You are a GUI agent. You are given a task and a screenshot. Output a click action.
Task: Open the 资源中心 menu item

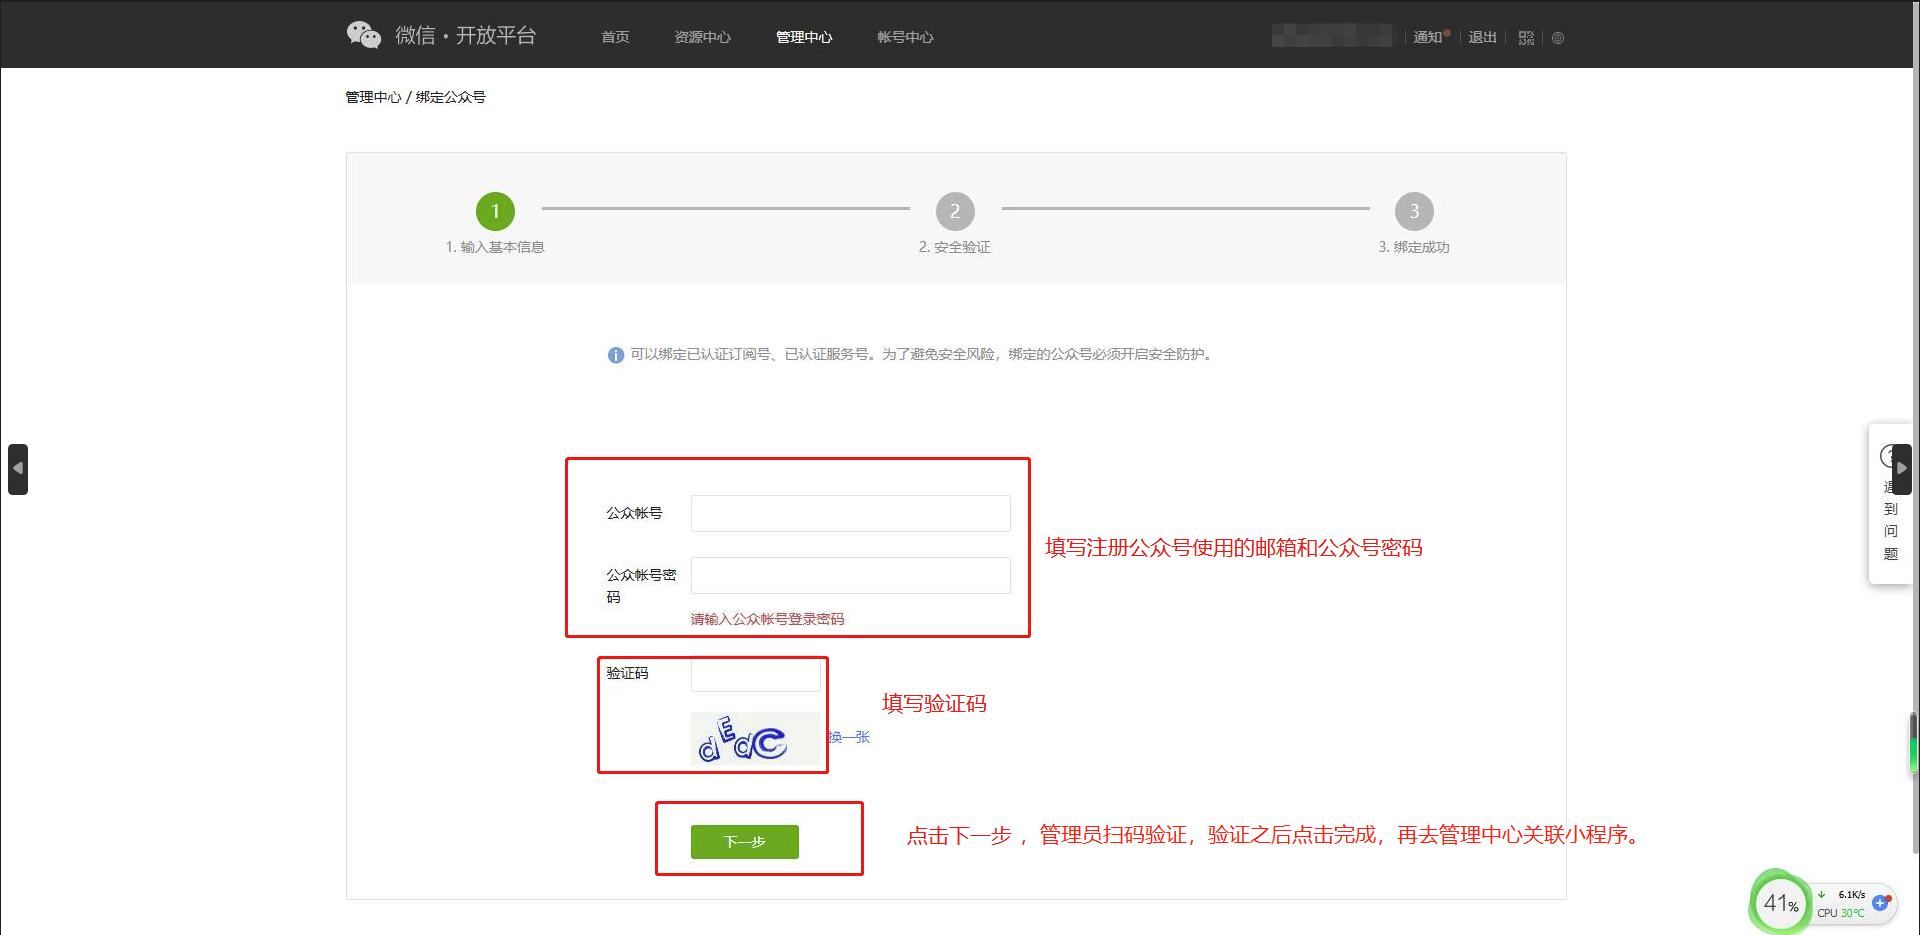[x=702, y=37]
